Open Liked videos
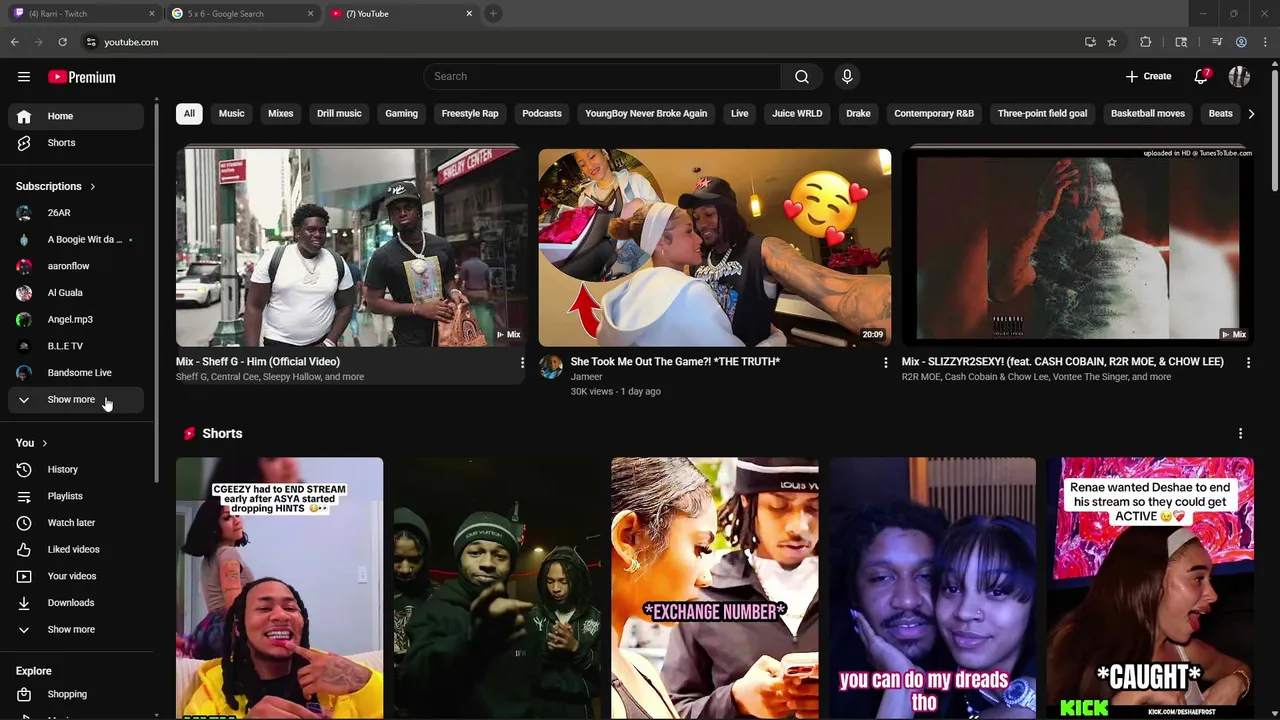This screenshot has height=720, width=1280. [76, 549]
